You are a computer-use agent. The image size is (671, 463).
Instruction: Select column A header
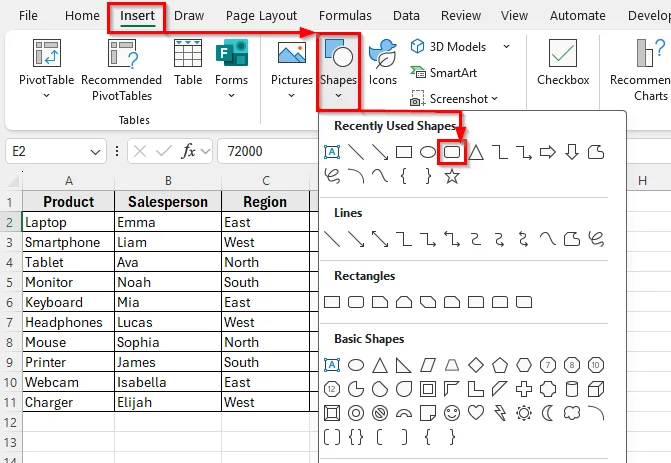68,181
